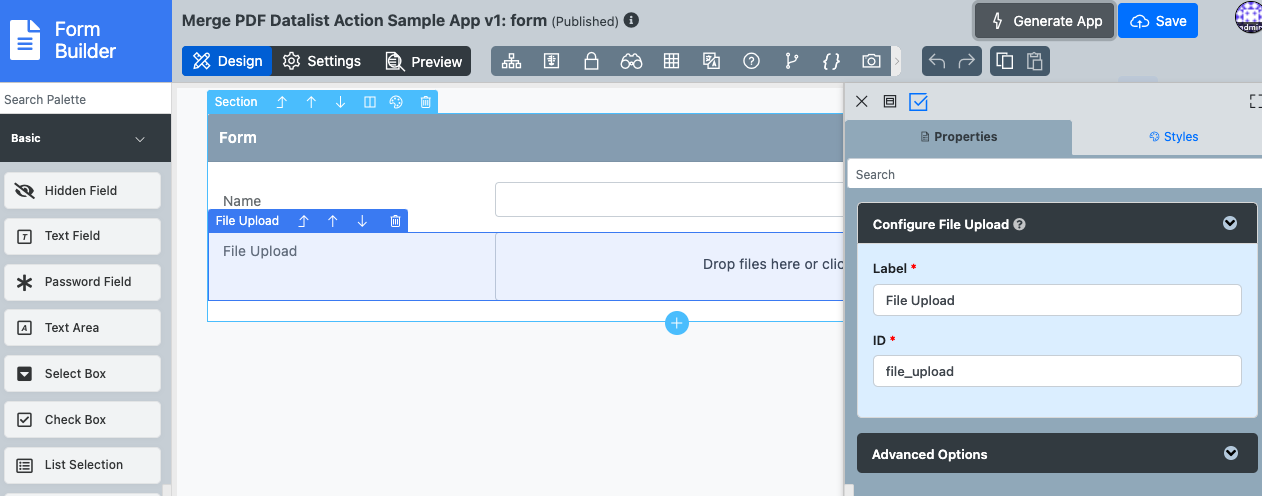Open the curly braces JSON definition icon
1262x496 pixels.
pyautogui.click(x=830, y=61)
